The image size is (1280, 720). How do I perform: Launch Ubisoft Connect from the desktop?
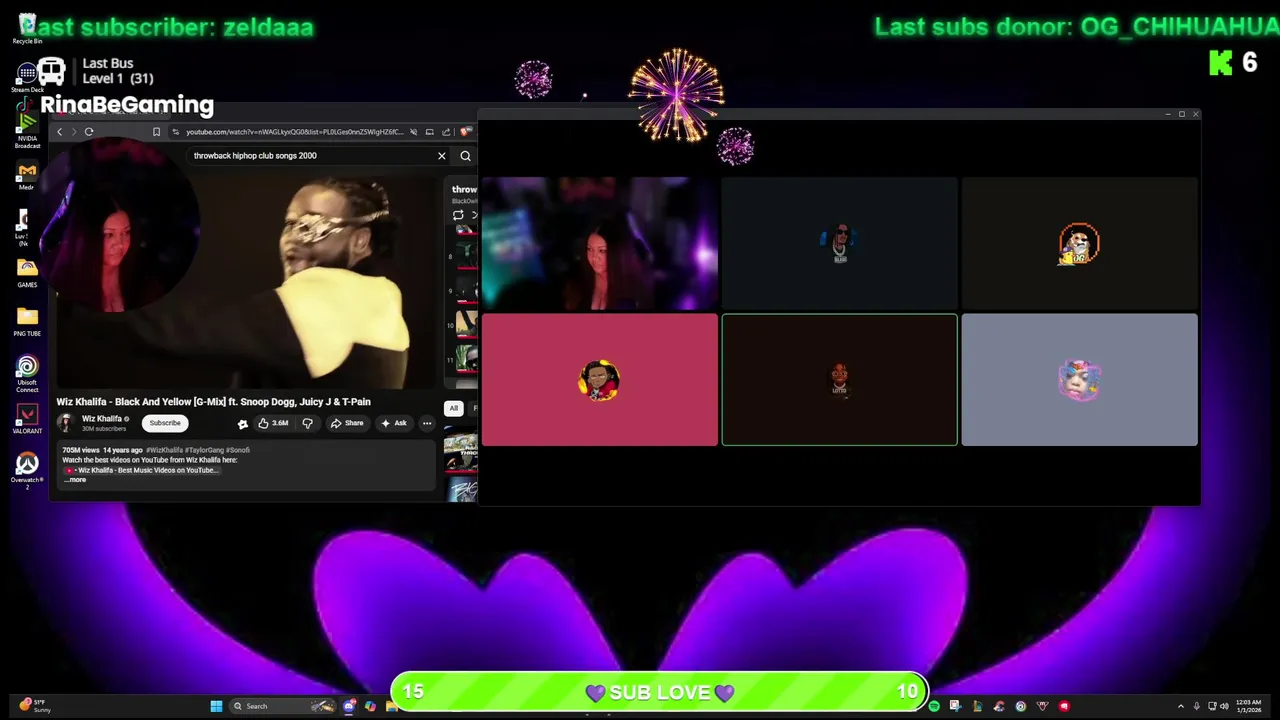[x=27, y=373]
